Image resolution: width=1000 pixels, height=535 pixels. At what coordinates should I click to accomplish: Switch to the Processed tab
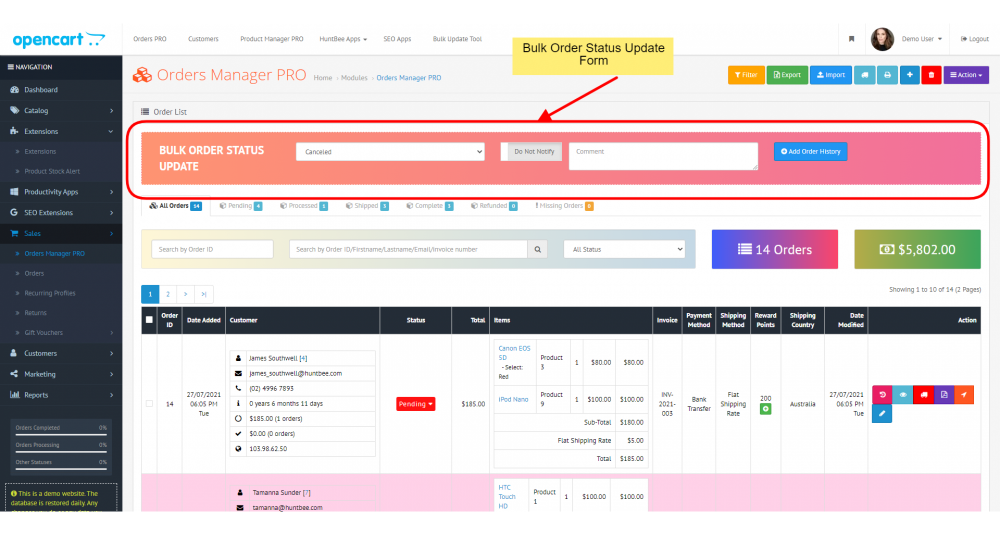tap(304, 206)
